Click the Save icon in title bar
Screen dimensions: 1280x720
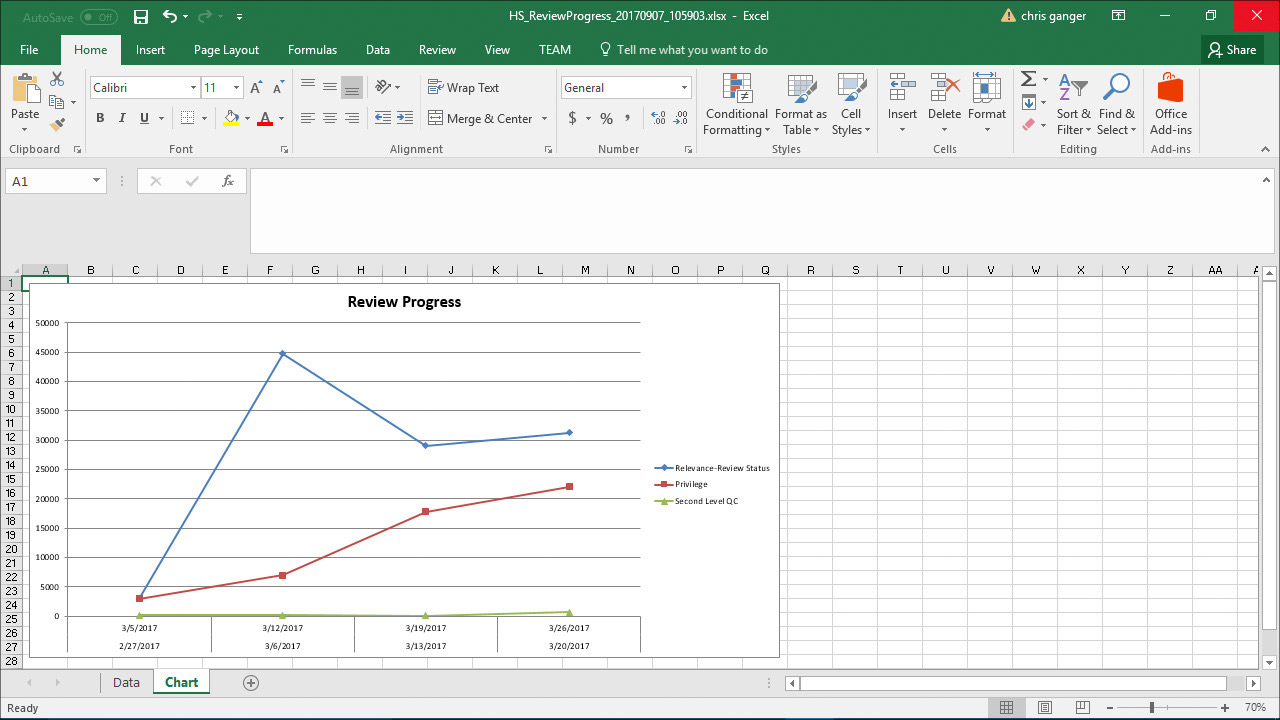pos(141,17)
